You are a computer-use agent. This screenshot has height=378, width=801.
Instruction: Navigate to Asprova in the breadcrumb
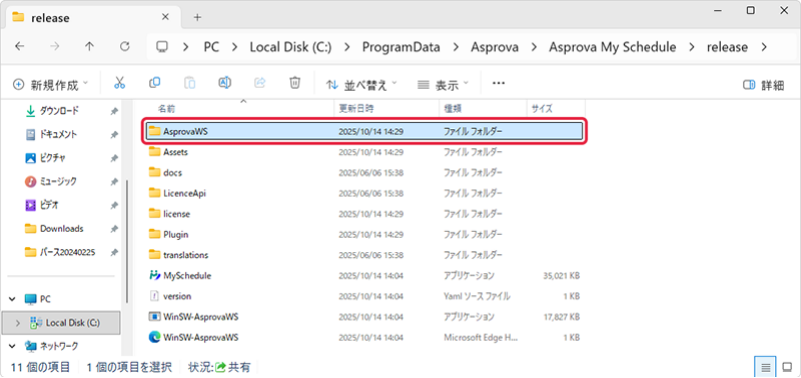pyautogui.click(x=494, y=47)
